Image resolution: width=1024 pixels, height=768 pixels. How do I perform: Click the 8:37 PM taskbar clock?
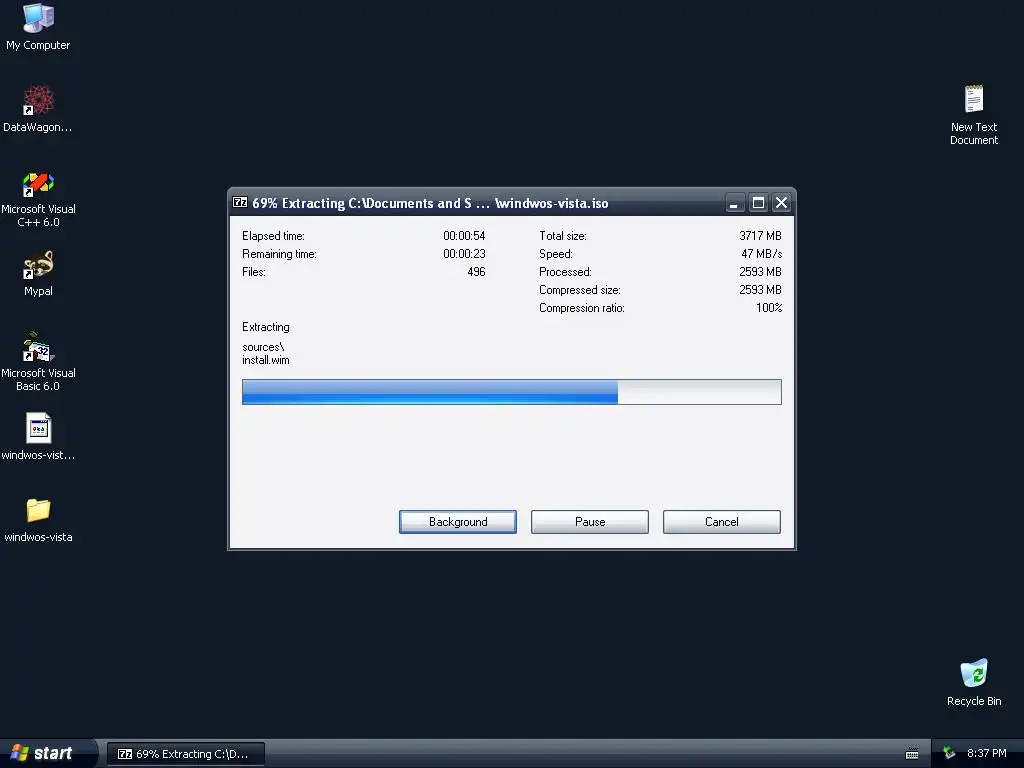(x=986, y=753)
